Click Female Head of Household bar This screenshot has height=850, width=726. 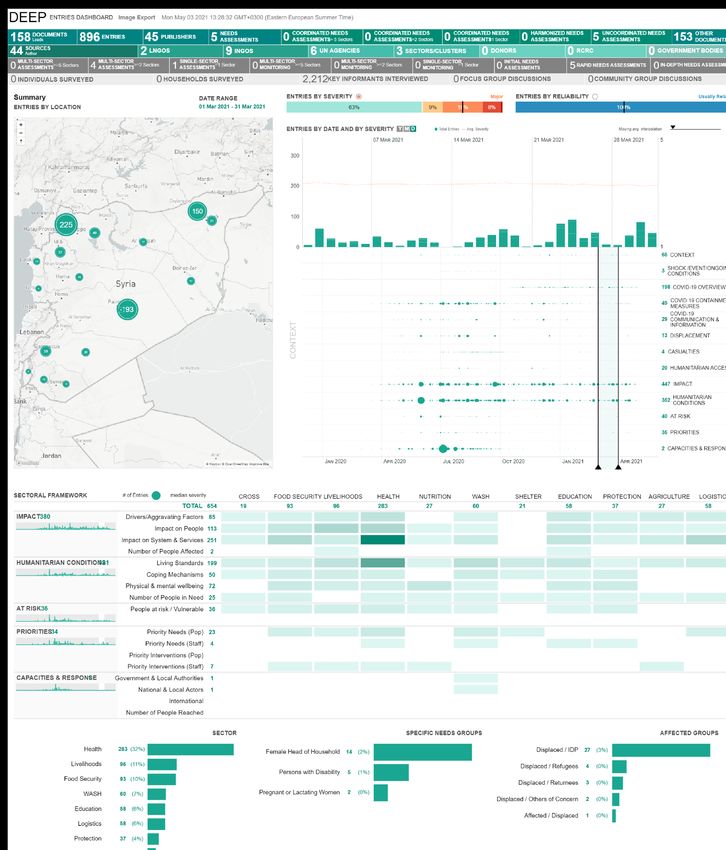[422, 752]
